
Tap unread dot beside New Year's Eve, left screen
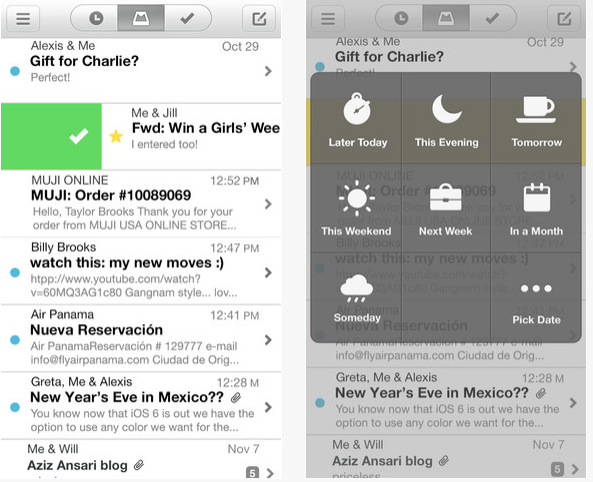15,407
